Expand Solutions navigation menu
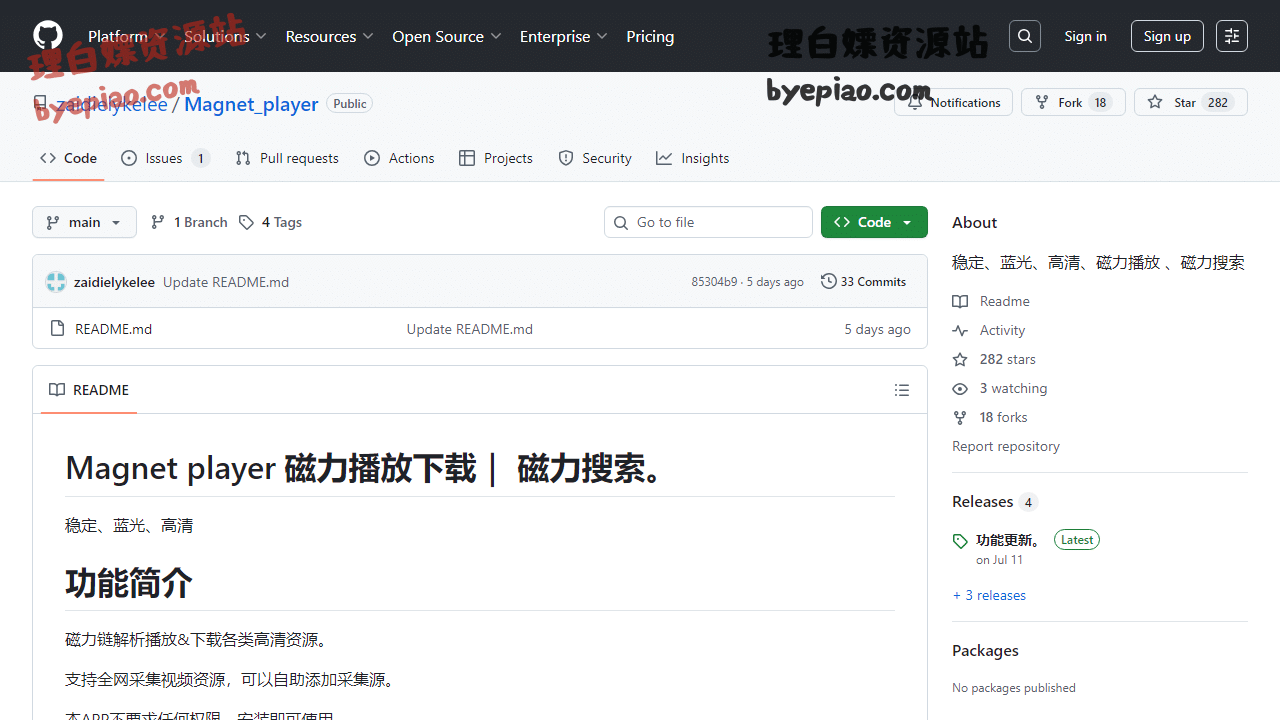Image resolution: width=1280 pixels, height=720 pixels. [x=225, y=36]
